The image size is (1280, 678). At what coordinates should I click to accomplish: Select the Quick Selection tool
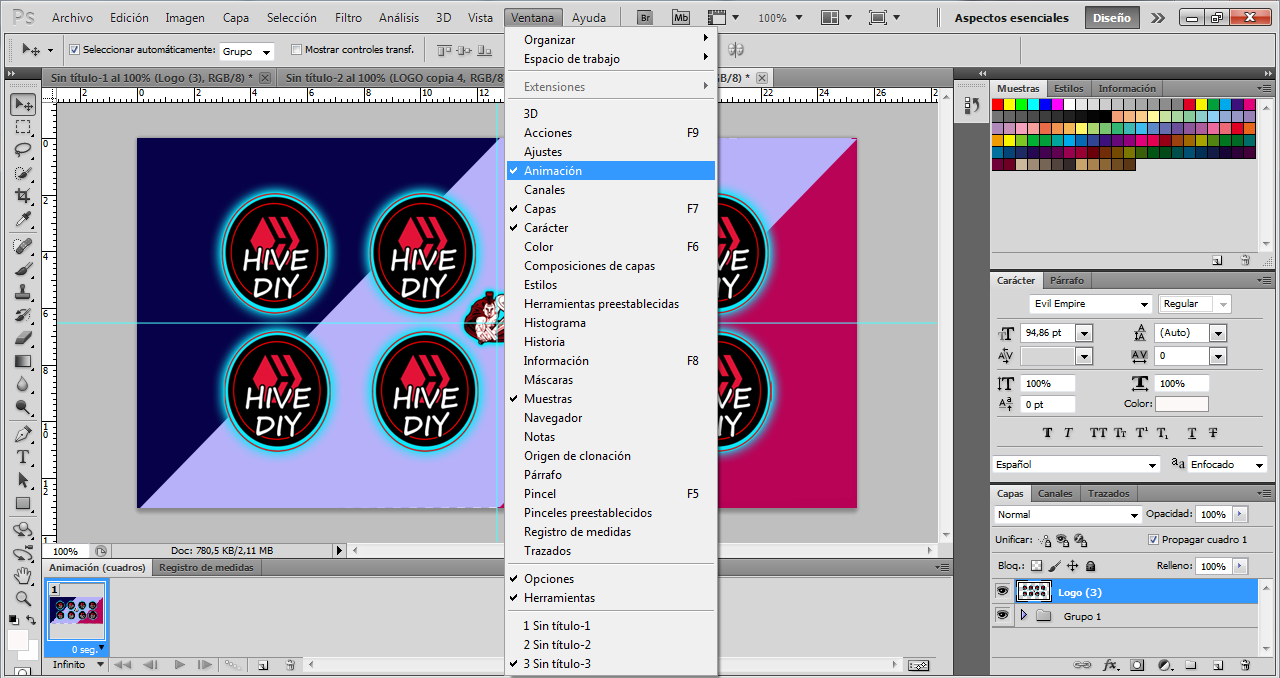coord(23,173)
